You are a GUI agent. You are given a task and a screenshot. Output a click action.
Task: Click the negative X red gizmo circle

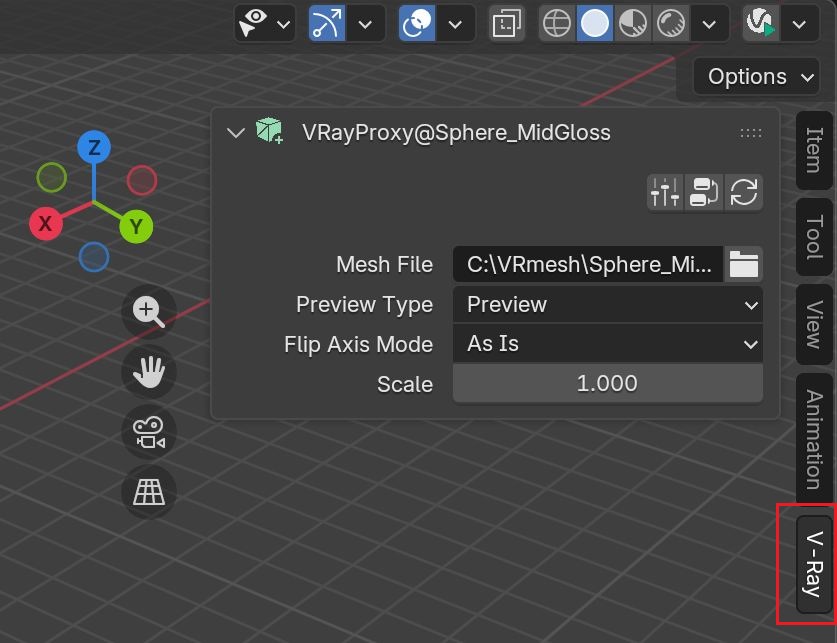pos(142,180)
